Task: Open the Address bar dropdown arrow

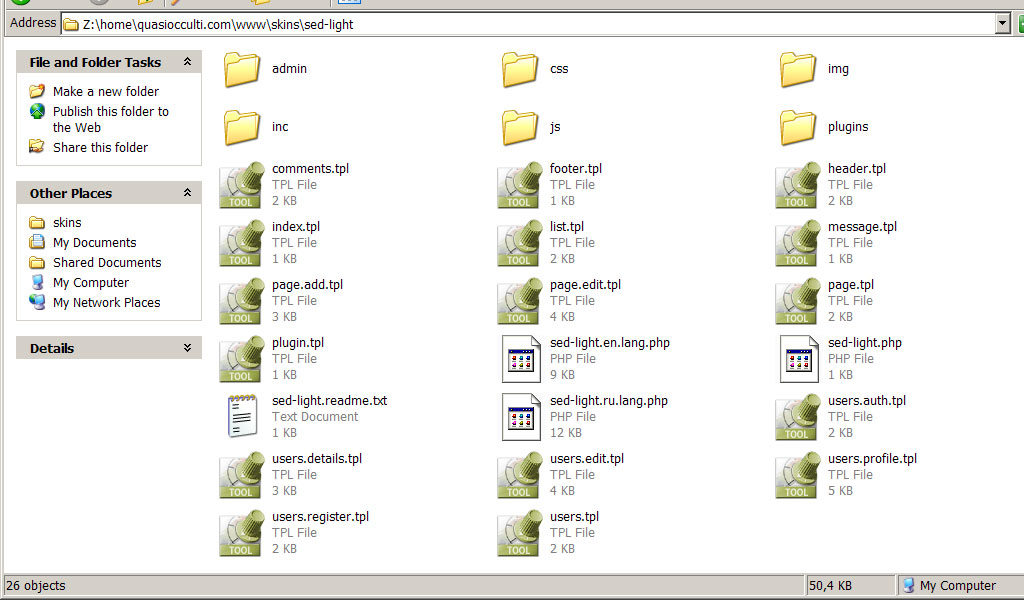Action: point(1003,24)
